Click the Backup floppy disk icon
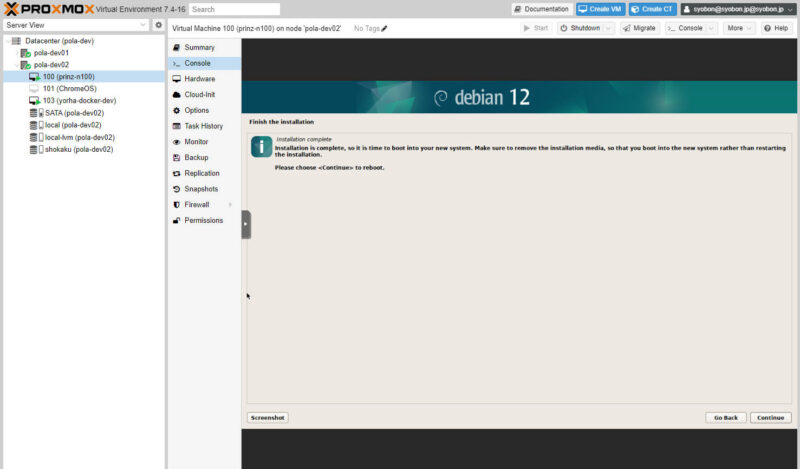800x469 pixels. click(177, 158)
